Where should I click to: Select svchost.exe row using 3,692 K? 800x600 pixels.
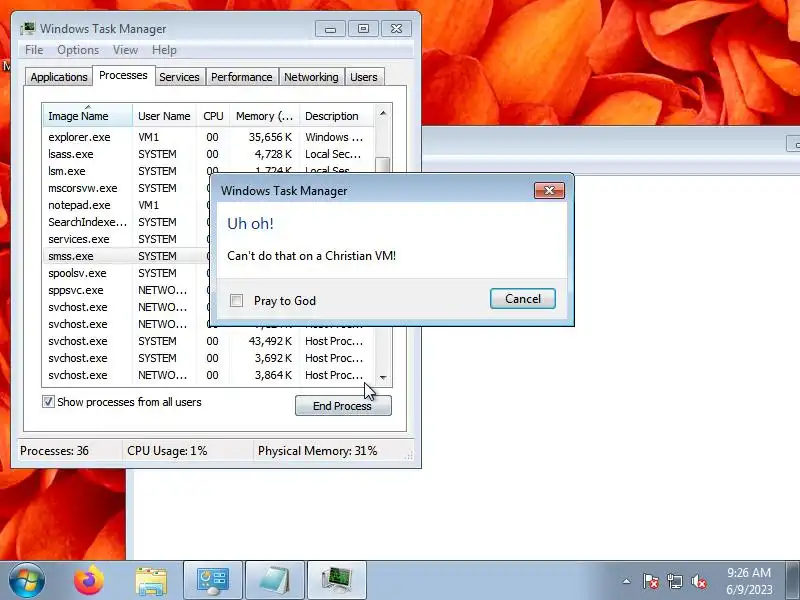pos(208,358)
